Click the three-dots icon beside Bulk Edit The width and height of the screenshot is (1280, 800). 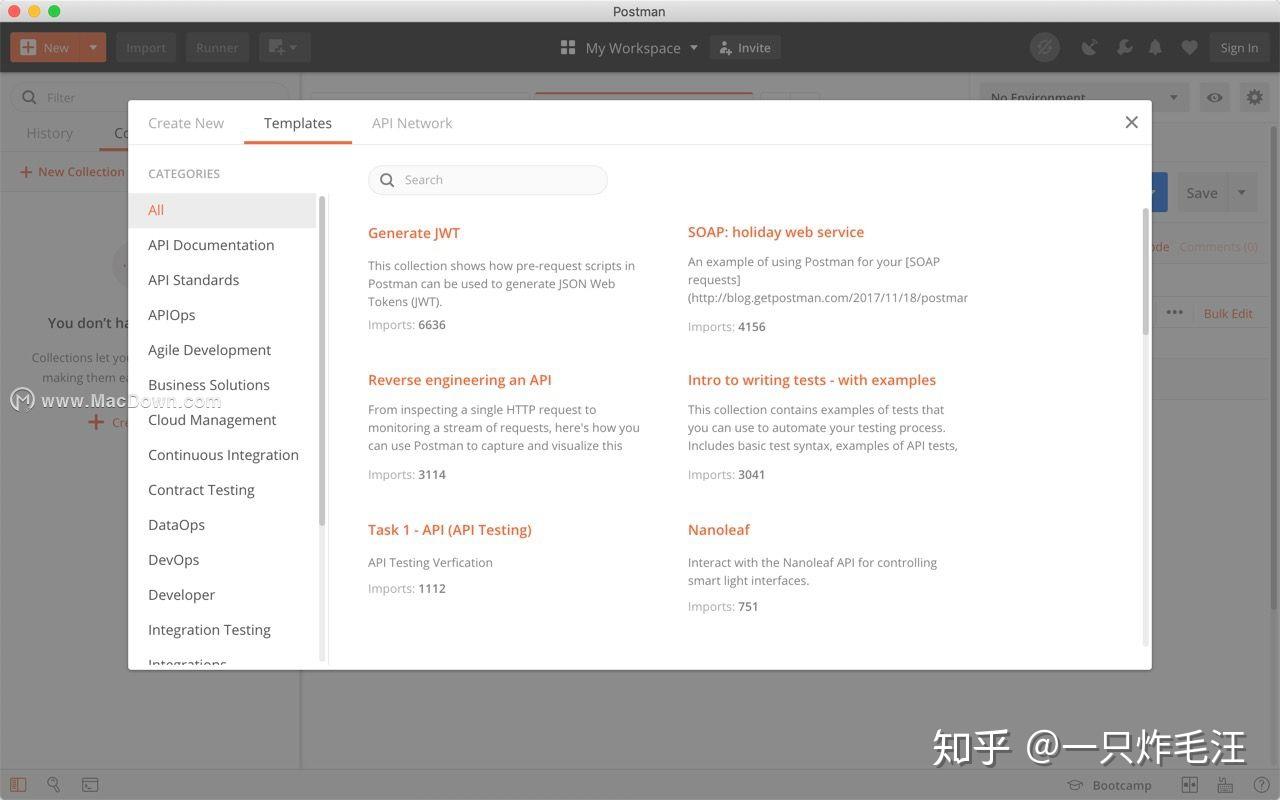[x=1174, y=312]
